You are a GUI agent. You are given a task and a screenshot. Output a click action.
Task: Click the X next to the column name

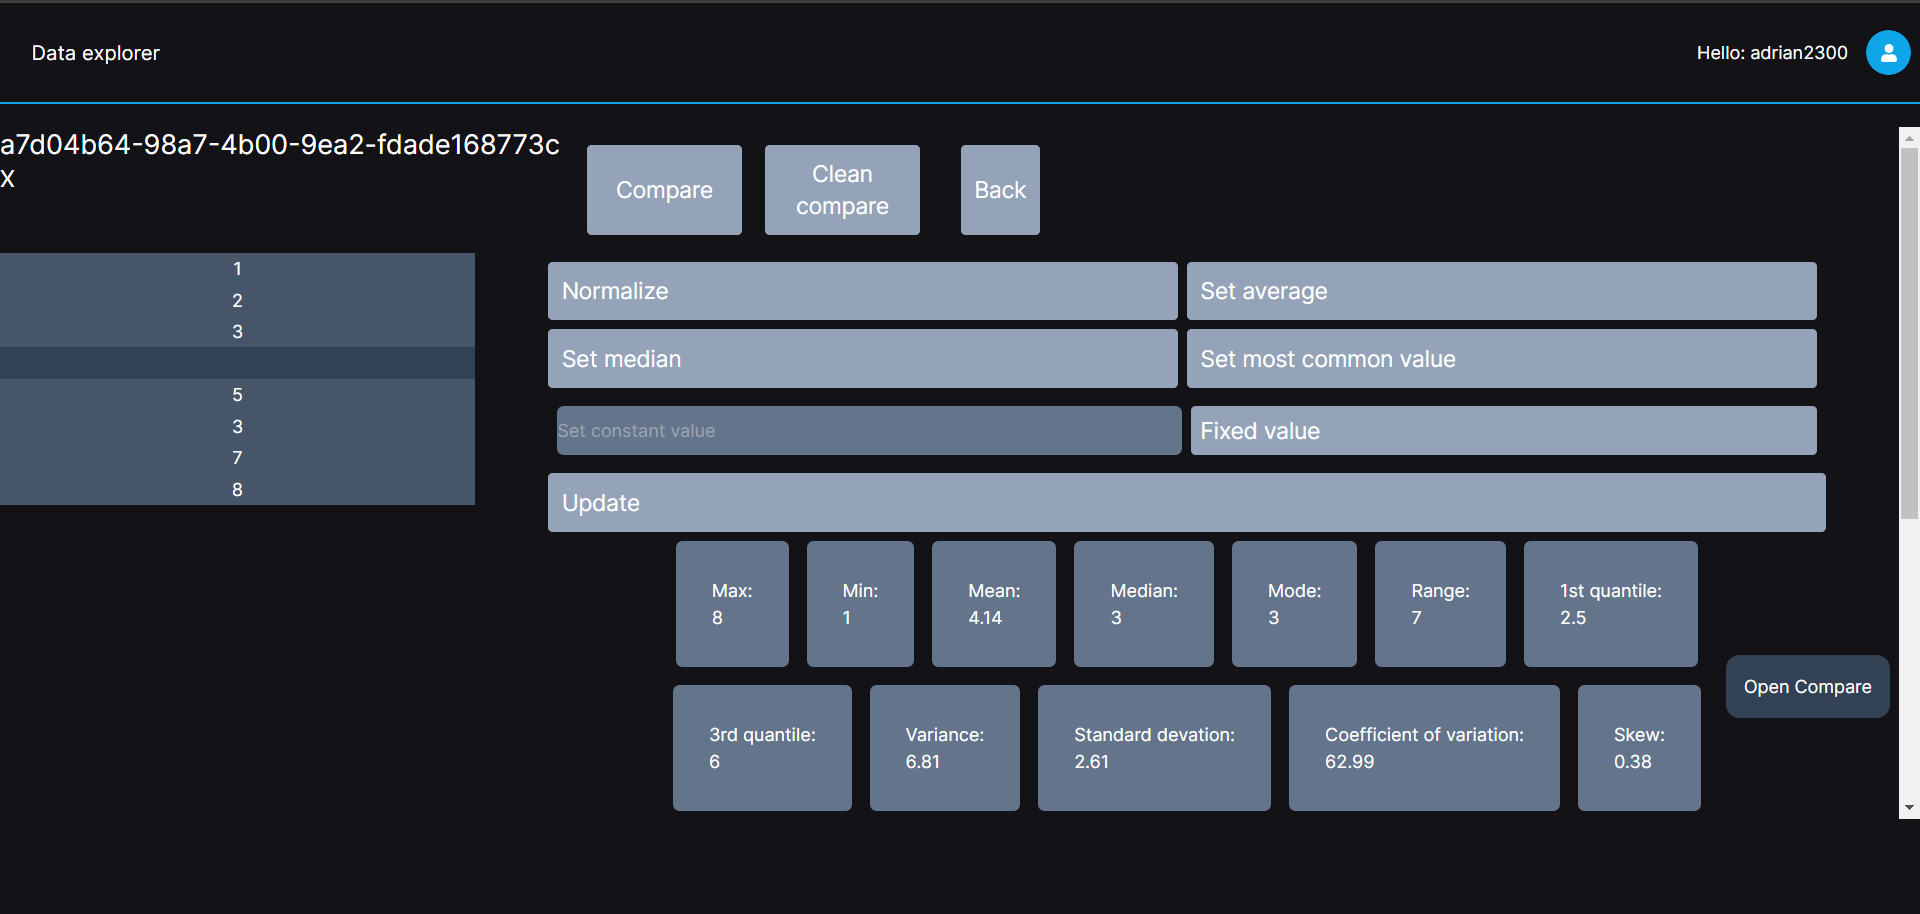(x=8, y=180)
